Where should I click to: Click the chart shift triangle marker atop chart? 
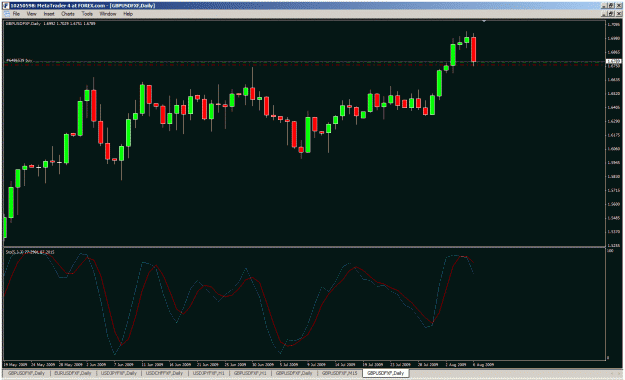pos(484,21)
